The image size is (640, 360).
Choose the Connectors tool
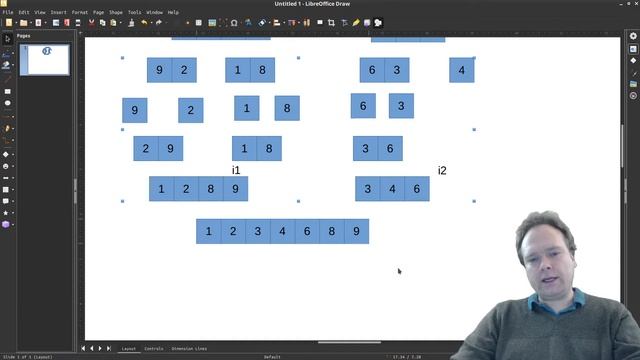(6, 141)
